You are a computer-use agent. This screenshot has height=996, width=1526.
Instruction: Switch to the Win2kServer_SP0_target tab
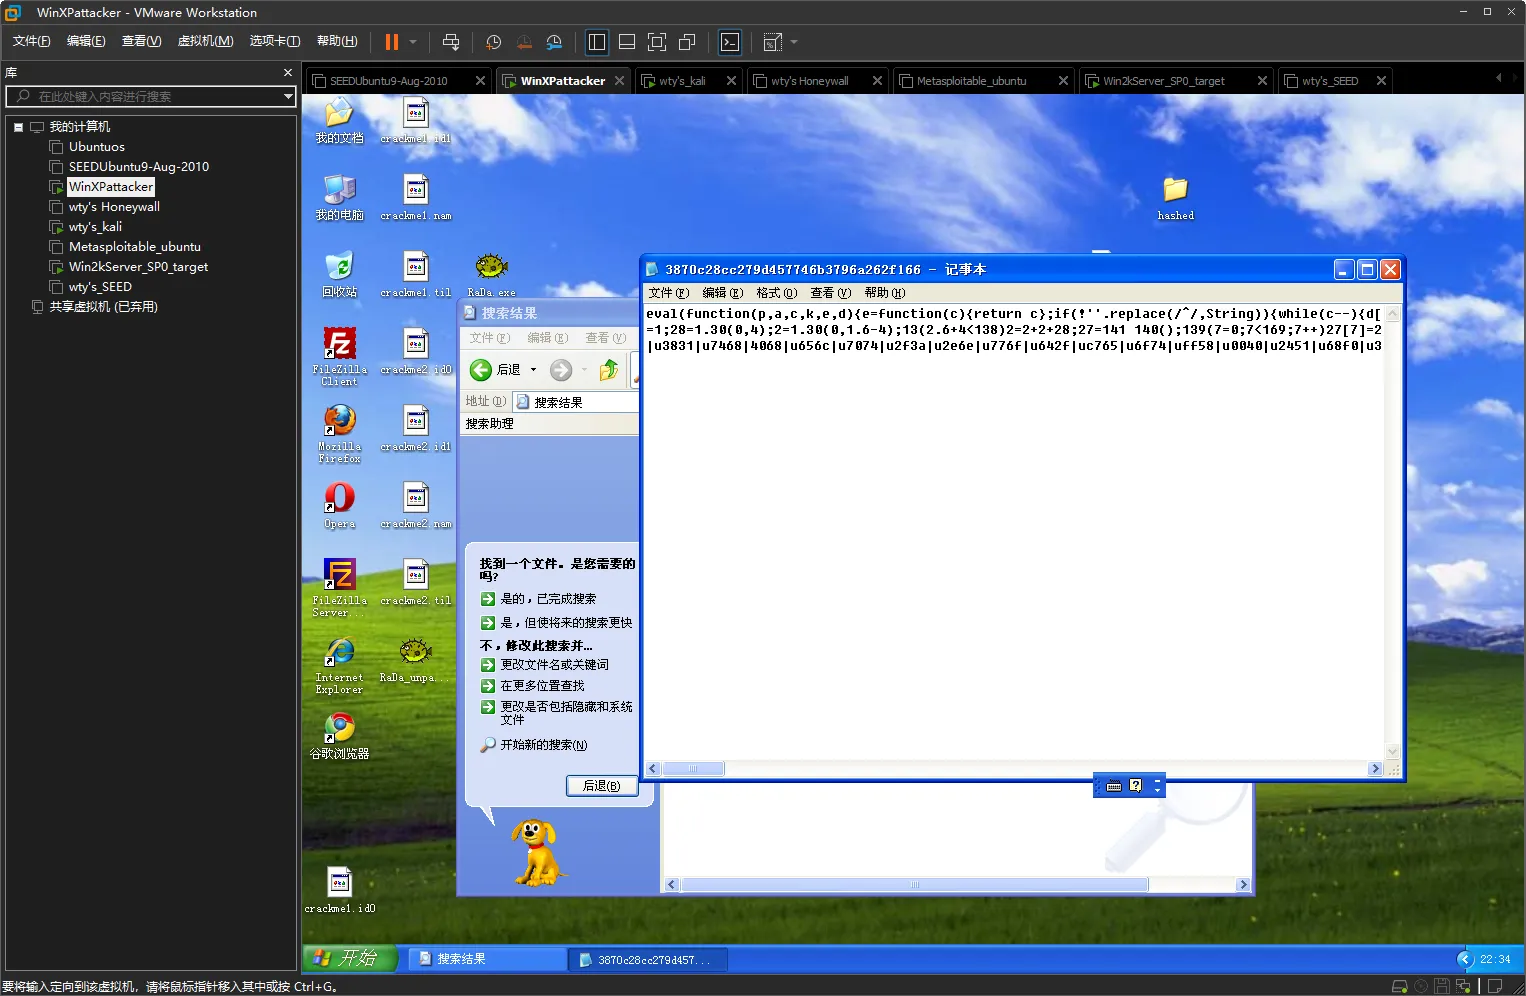pos(1163,81)
